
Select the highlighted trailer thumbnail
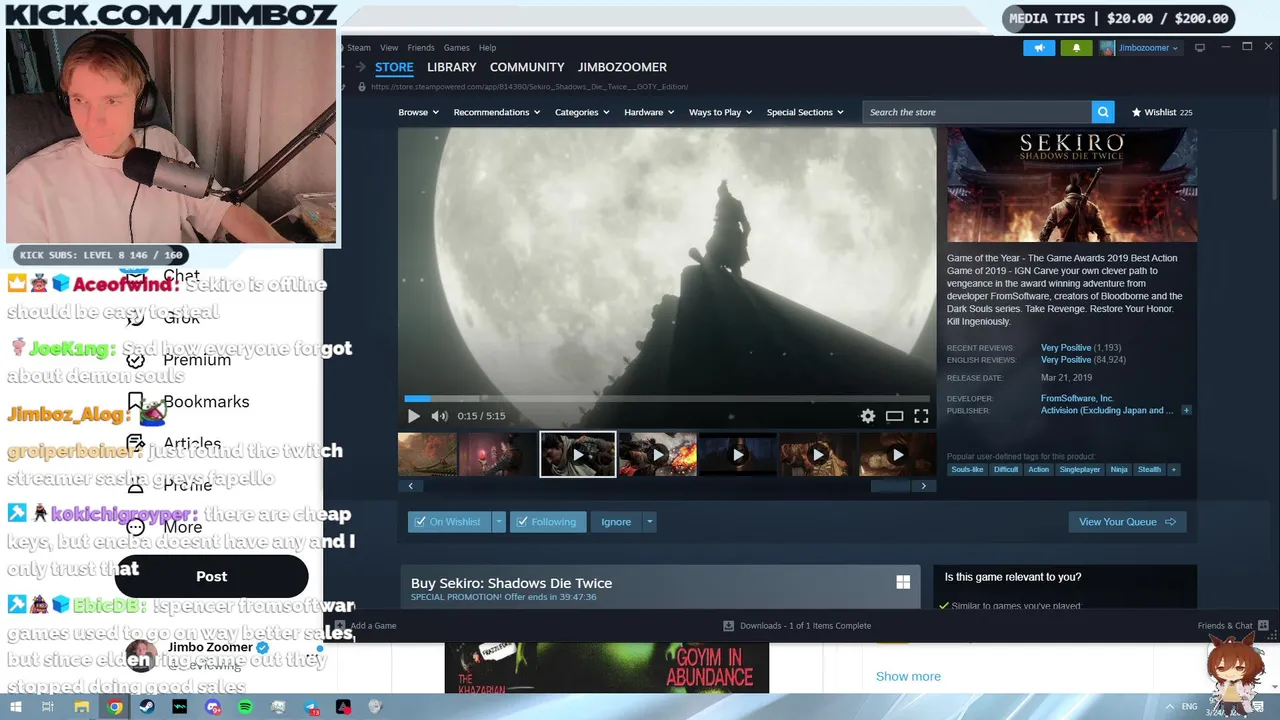[578, 454]
